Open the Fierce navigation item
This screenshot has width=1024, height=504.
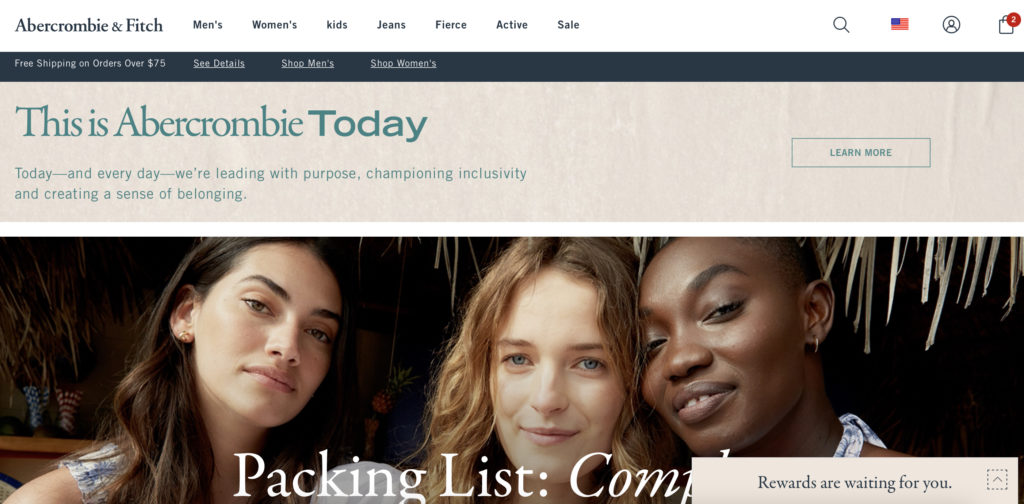(x=451, y=25)
